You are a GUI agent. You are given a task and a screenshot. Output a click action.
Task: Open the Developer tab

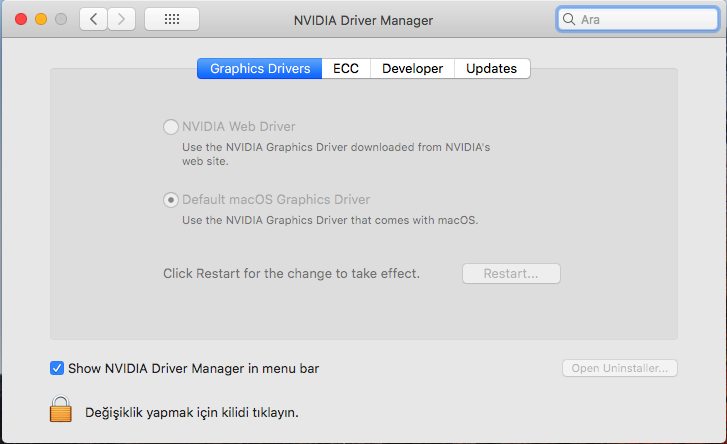coord(412,69)
